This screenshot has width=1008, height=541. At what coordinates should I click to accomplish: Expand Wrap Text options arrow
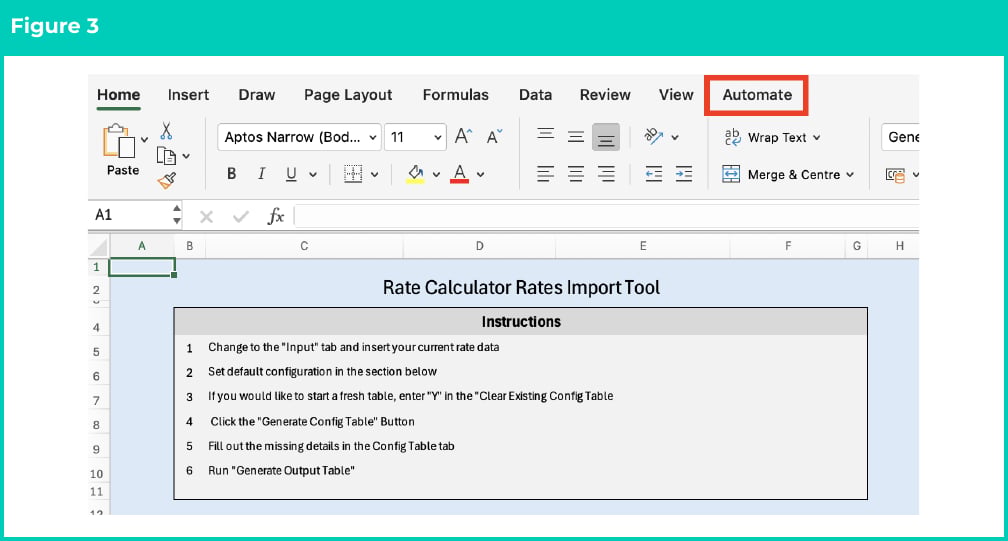point(816,137)
